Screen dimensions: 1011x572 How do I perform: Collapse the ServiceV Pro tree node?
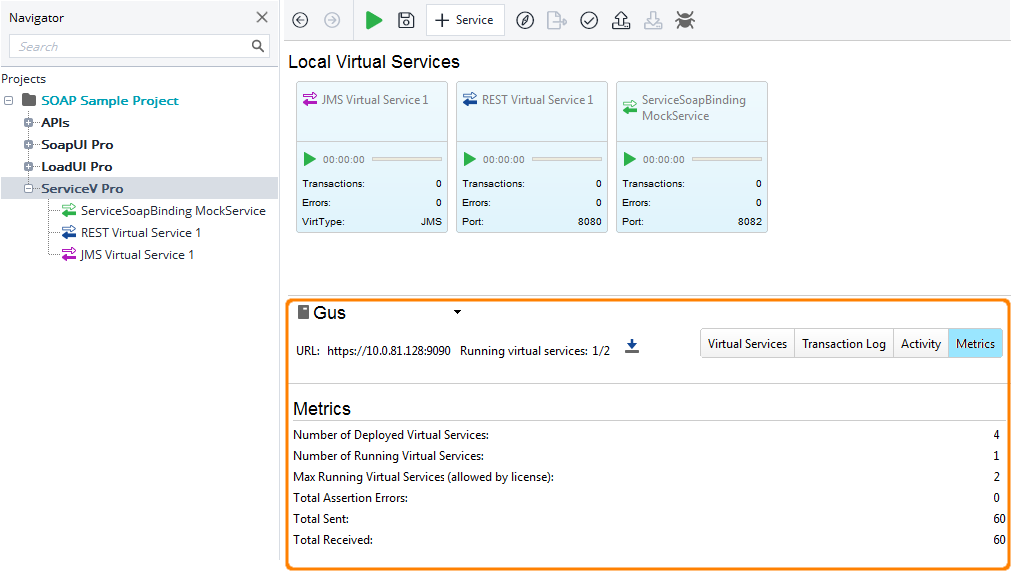[28, 188]
